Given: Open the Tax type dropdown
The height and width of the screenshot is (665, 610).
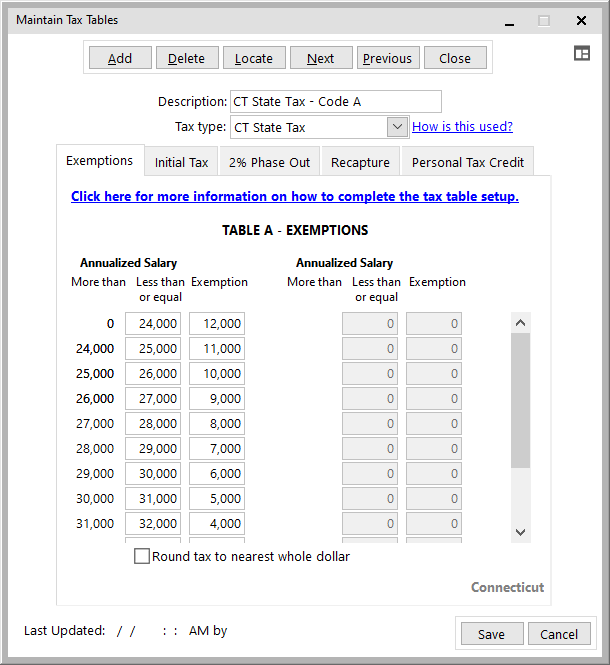Looking at the screenshot, I should pos(397,127).
